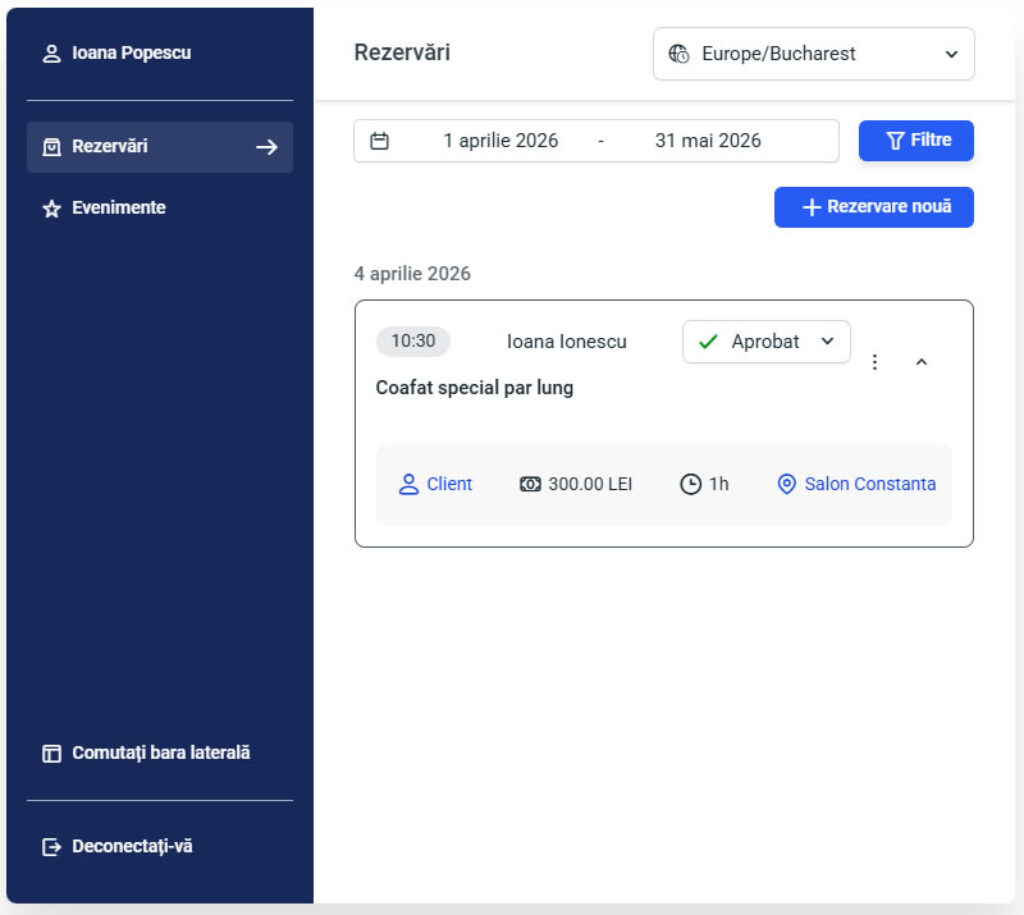Click the Filtre button
The width and height of the screenshot is (1024, 915).
click(916, 141)
